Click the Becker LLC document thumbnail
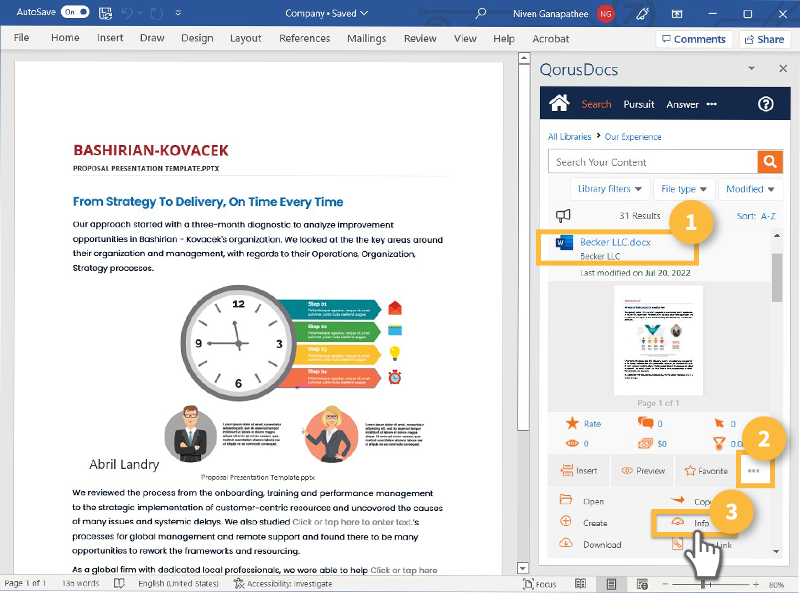Screen dimensions: 800x593 coord(658,340)
